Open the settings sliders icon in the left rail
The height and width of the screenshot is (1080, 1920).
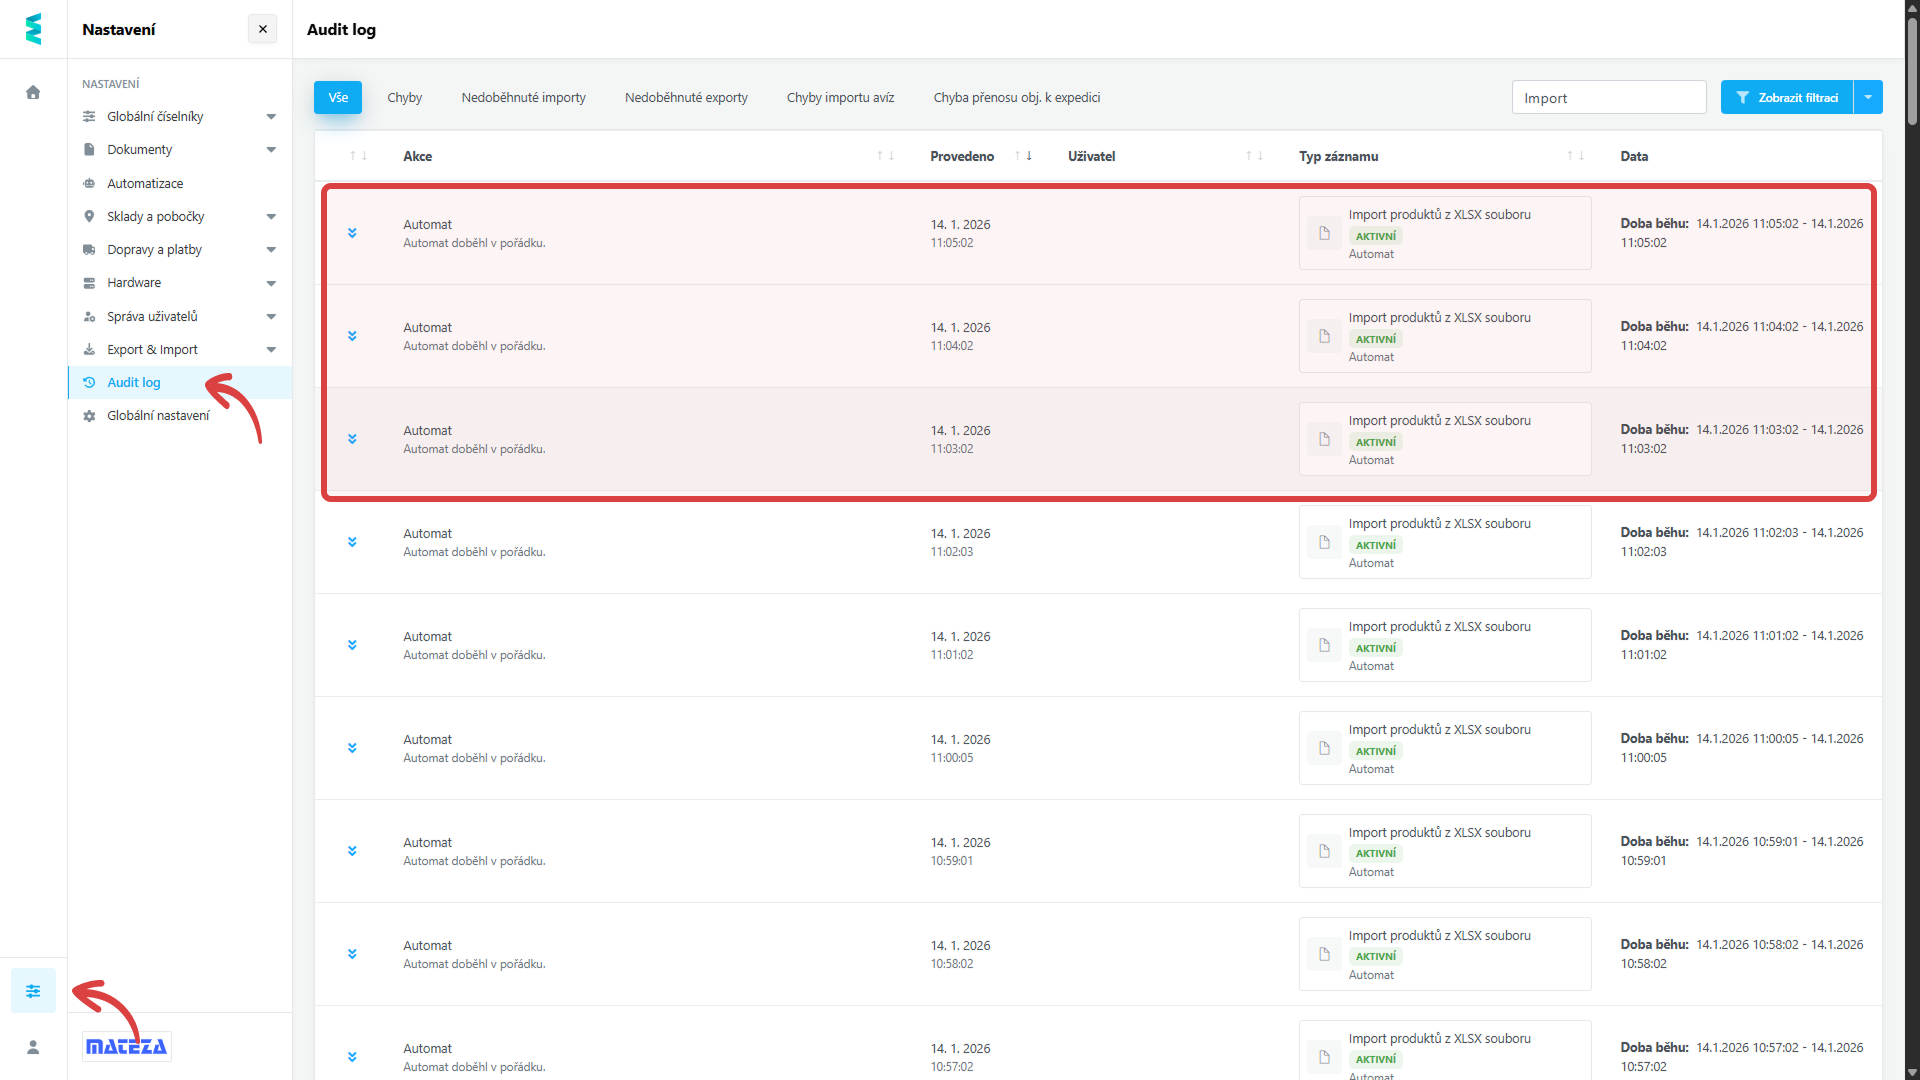pos(33,991)
